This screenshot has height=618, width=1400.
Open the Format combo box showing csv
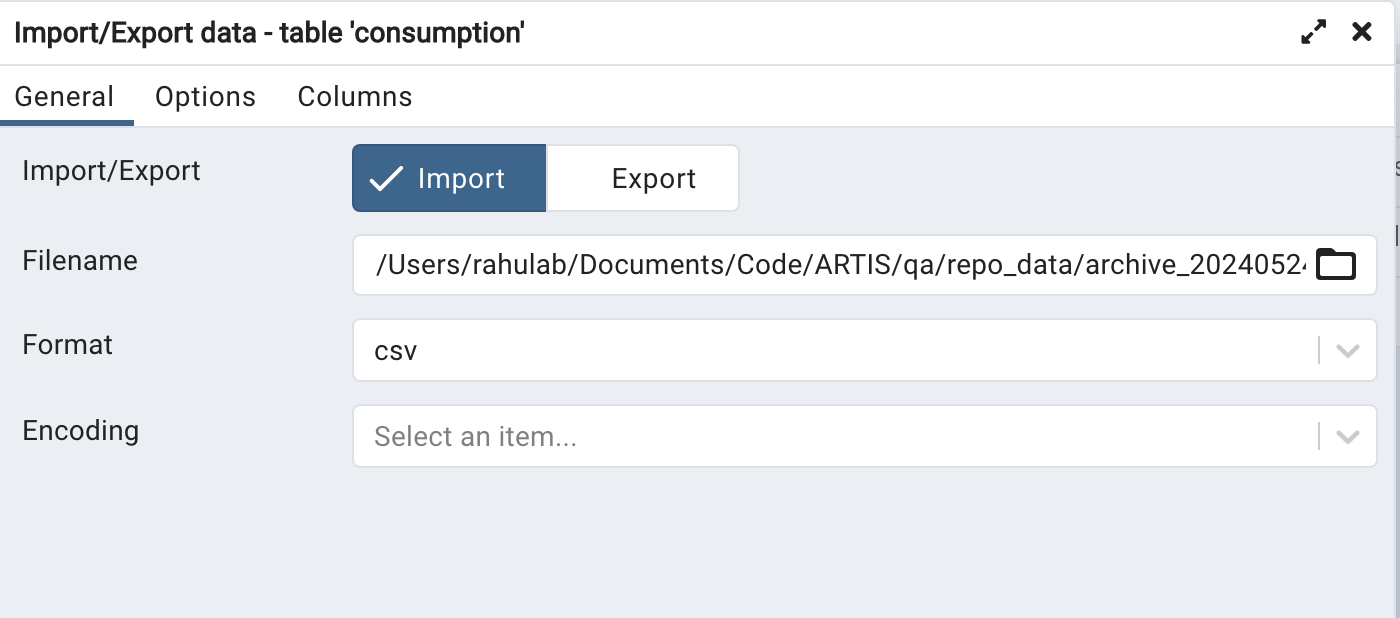click(865, 351)
